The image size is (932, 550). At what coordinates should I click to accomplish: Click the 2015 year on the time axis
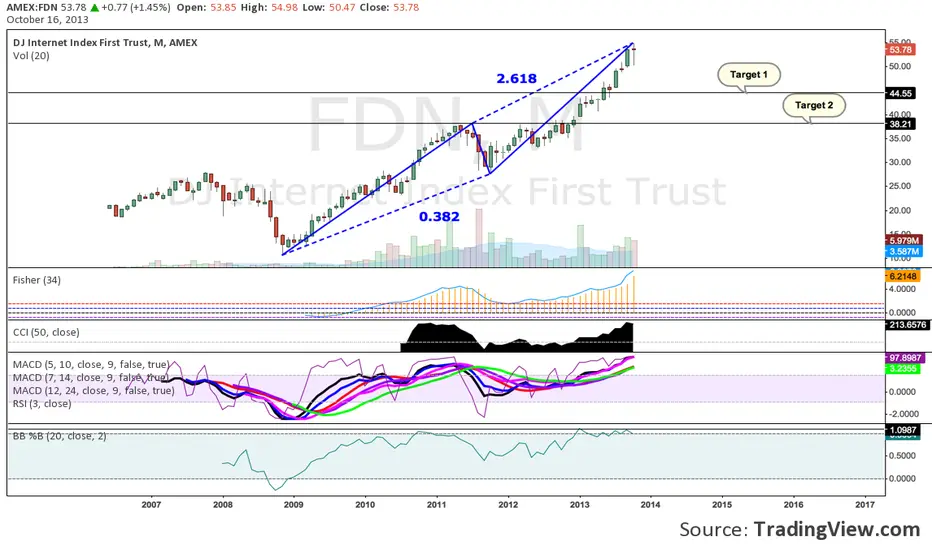pyautogui.click(x=722, y=505)
